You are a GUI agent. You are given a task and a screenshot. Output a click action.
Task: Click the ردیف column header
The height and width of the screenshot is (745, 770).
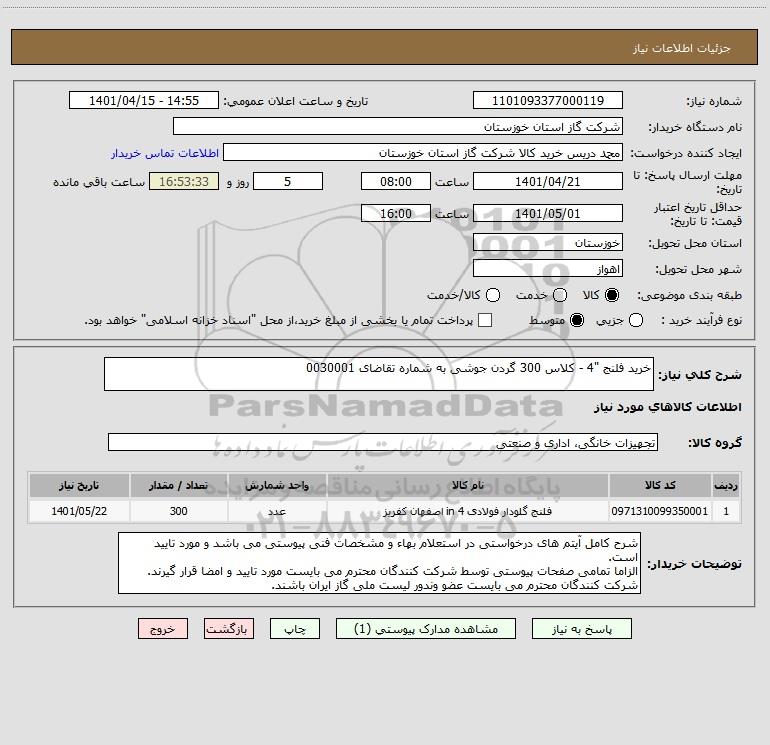(726, 485)
